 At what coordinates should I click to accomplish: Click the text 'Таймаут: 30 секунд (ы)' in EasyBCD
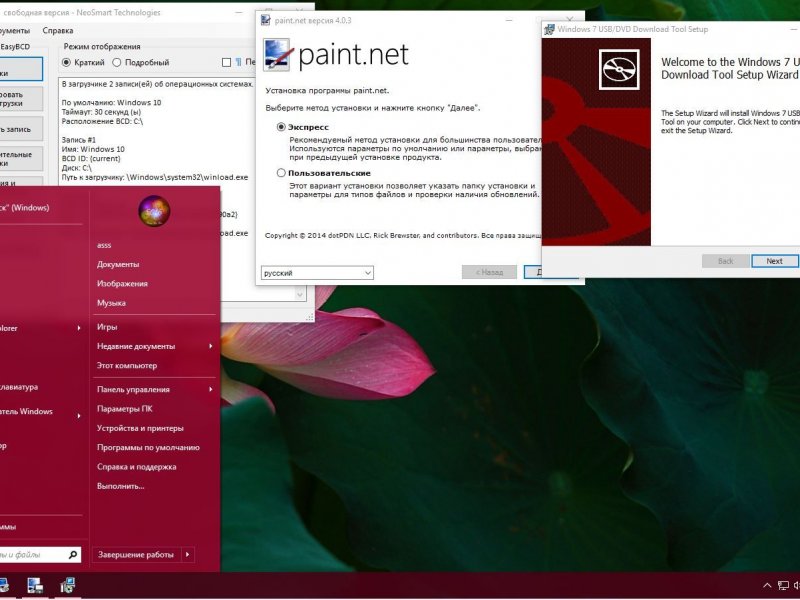point(102,112)
